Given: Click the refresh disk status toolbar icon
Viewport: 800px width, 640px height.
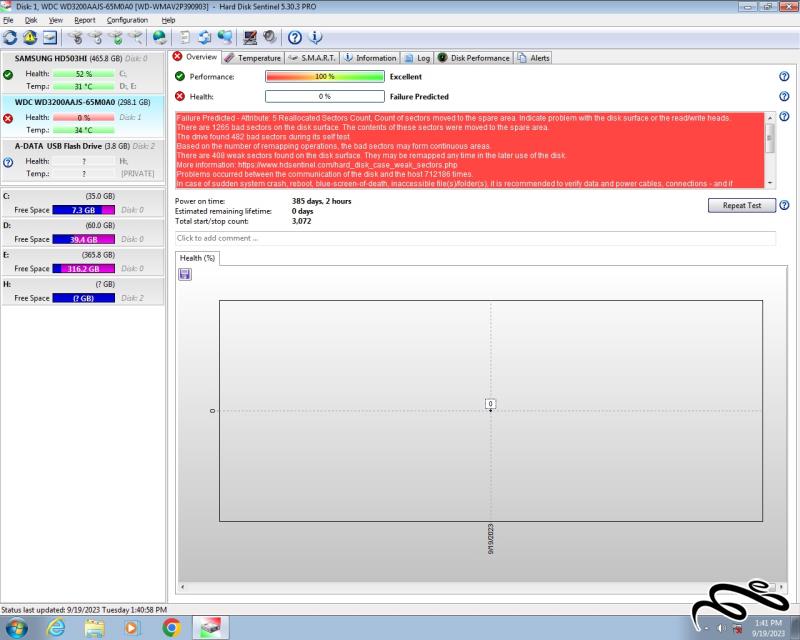Looking at the screenshot, I should 10,37.
